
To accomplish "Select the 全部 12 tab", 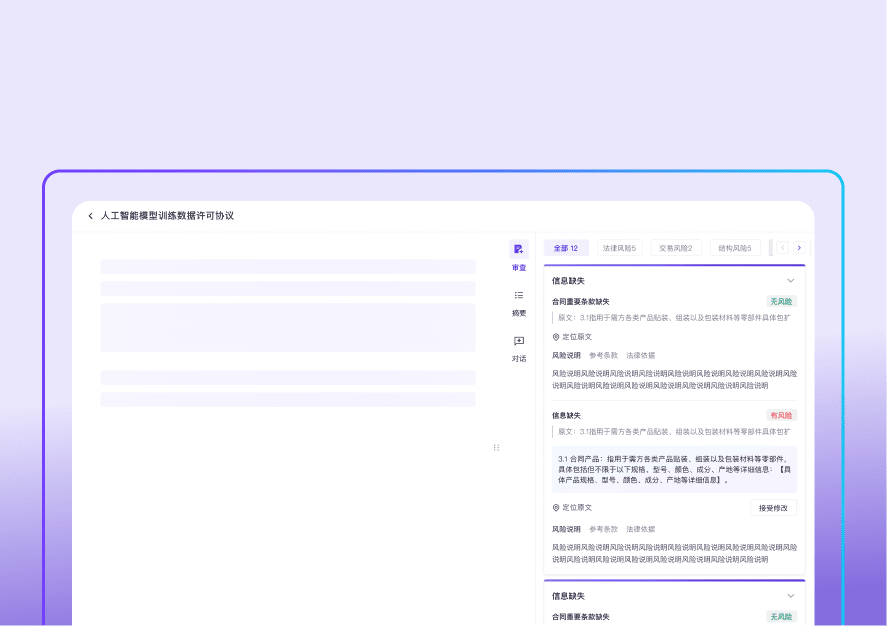I will 566,248.
